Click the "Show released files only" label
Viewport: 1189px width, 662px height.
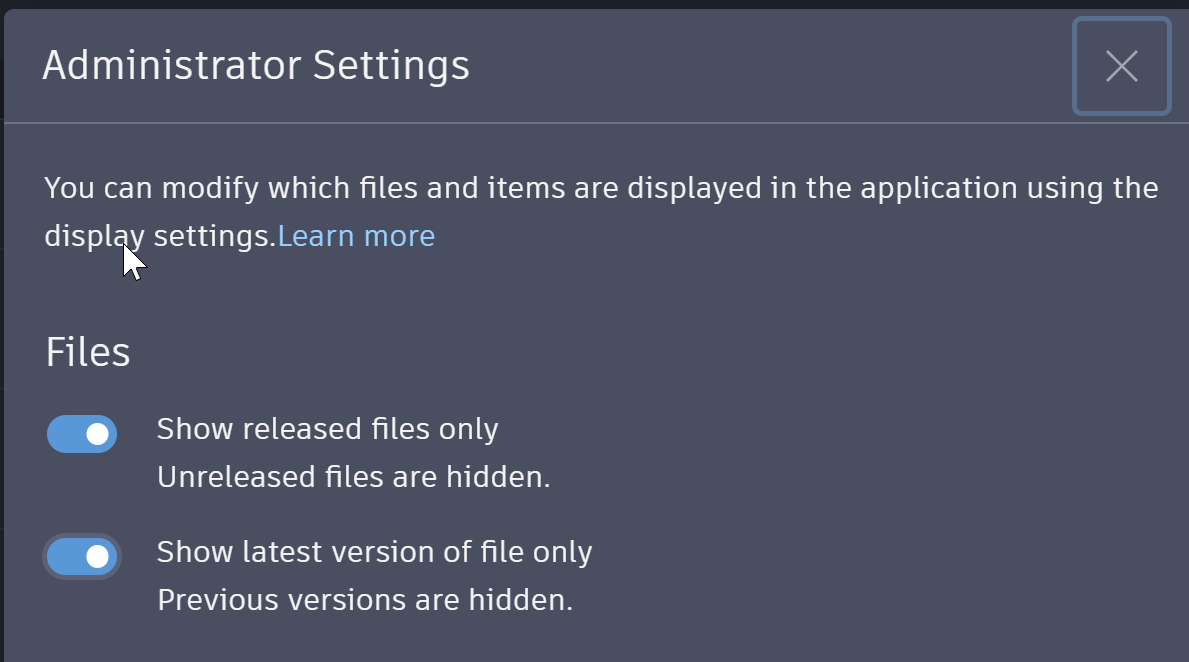click(x=327, y=429)
